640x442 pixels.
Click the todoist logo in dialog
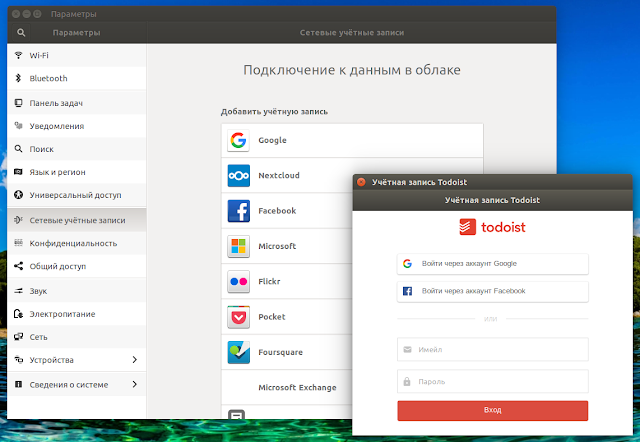click(x=492, y=227)
